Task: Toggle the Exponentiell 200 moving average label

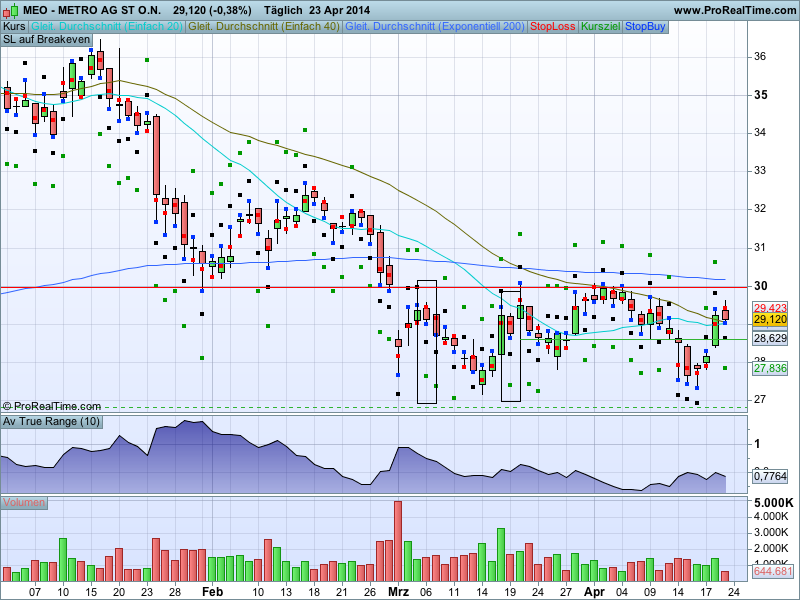Action: pos(434,25)
